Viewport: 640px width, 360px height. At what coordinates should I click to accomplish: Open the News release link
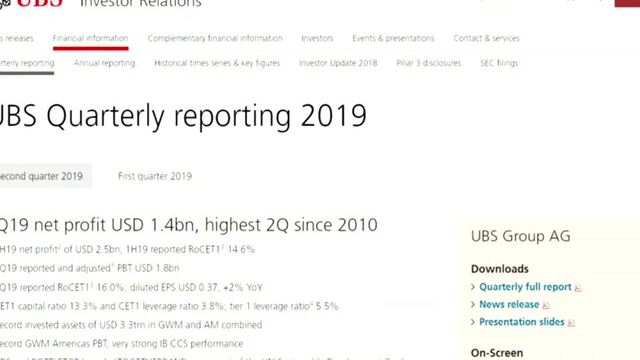[509, 304]
